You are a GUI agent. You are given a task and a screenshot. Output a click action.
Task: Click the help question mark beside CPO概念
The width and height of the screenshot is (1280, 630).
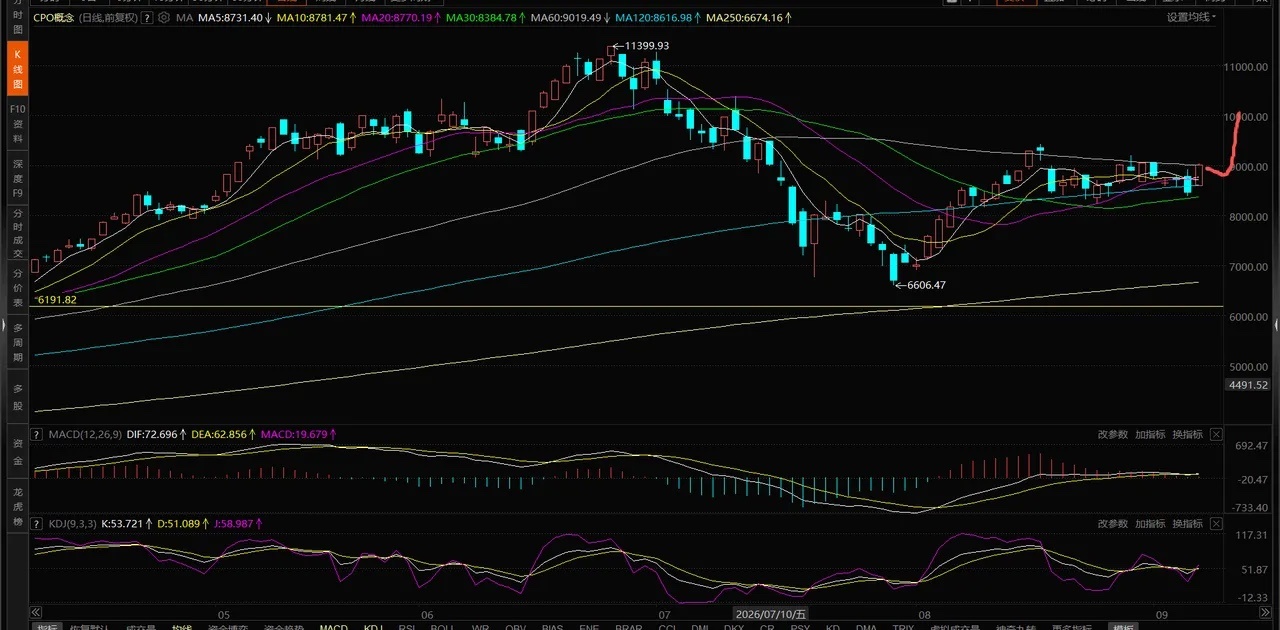pos(148,18)
